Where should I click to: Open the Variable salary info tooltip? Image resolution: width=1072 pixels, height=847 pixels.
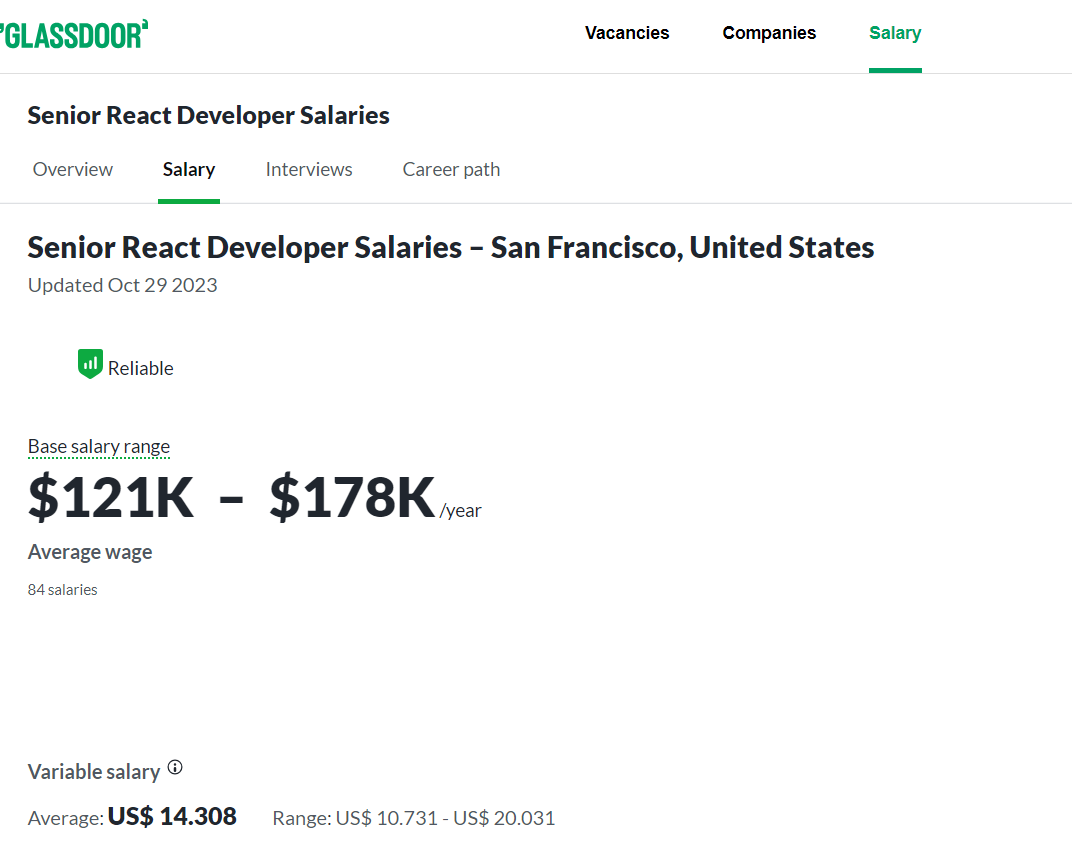(x=175, y=766)
